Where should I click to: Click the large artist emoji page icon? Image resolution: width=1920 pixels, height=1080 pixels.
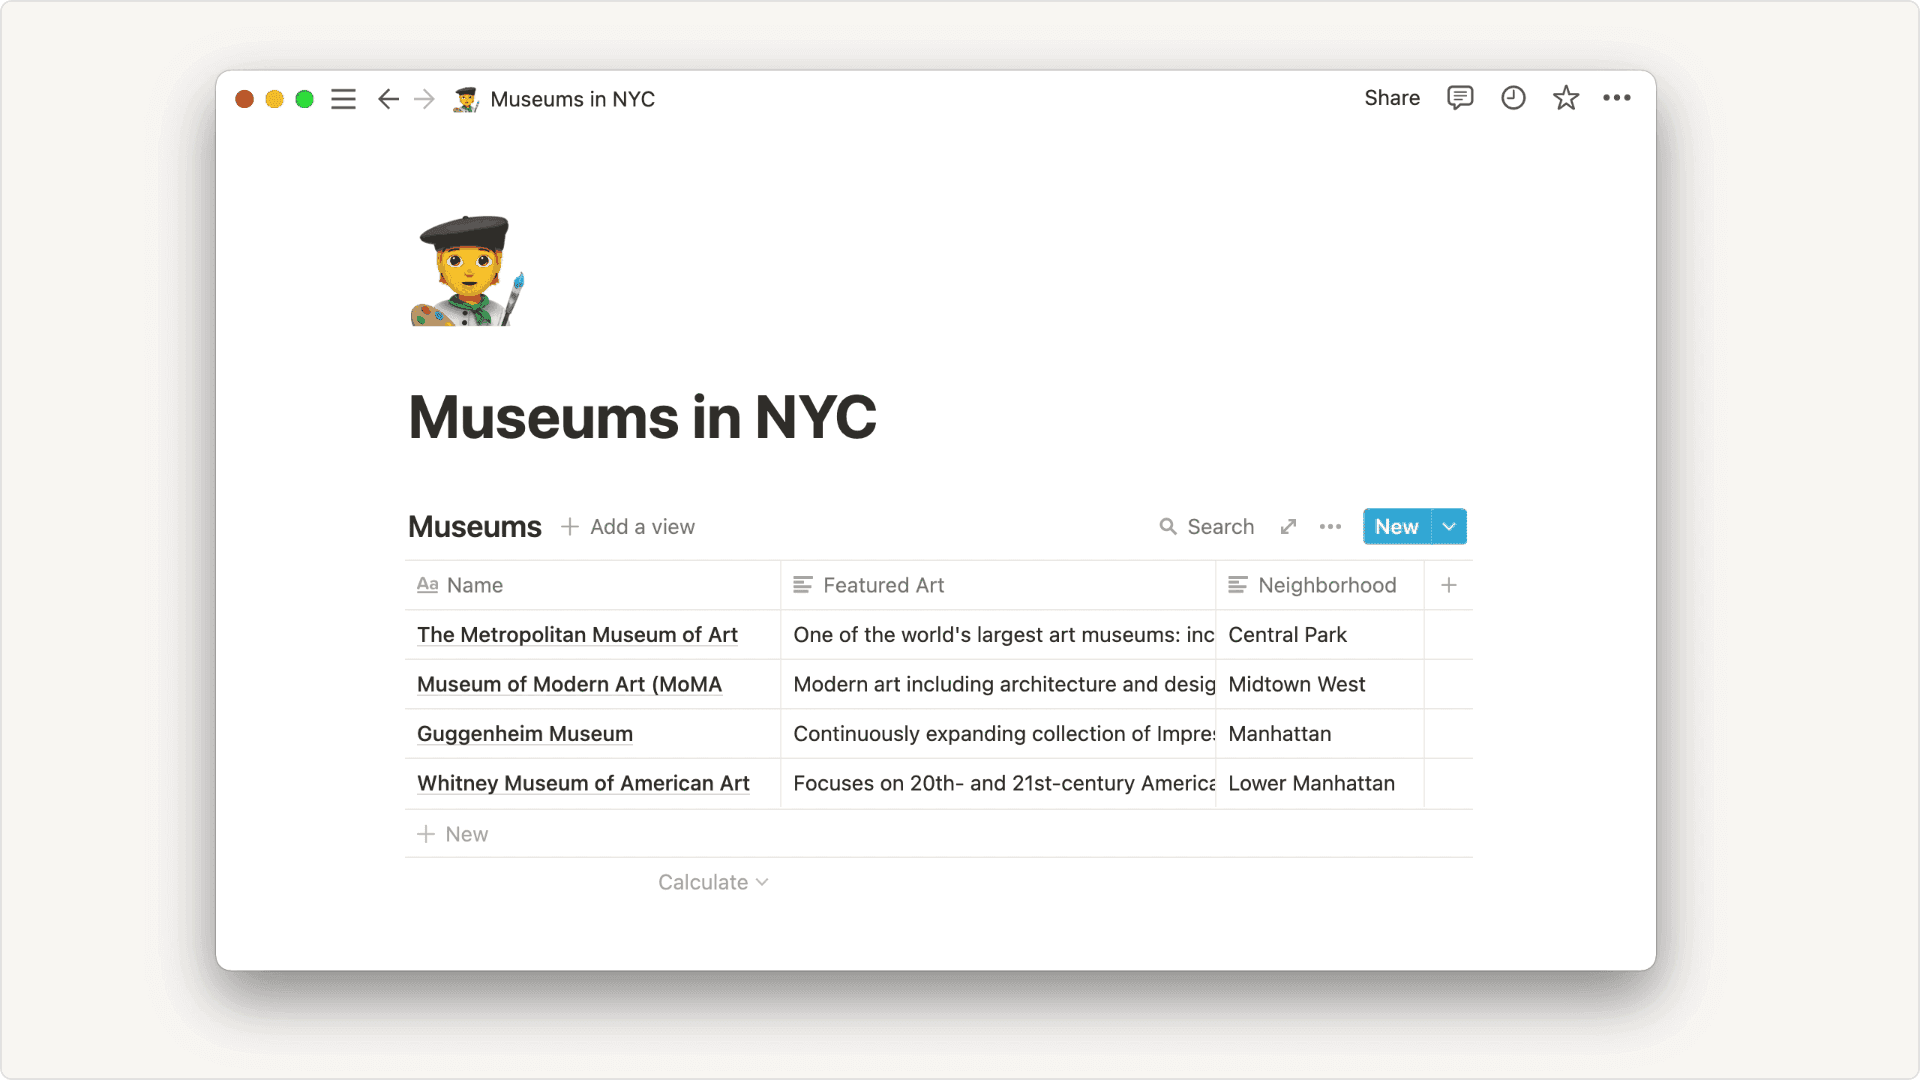[468, 270]
